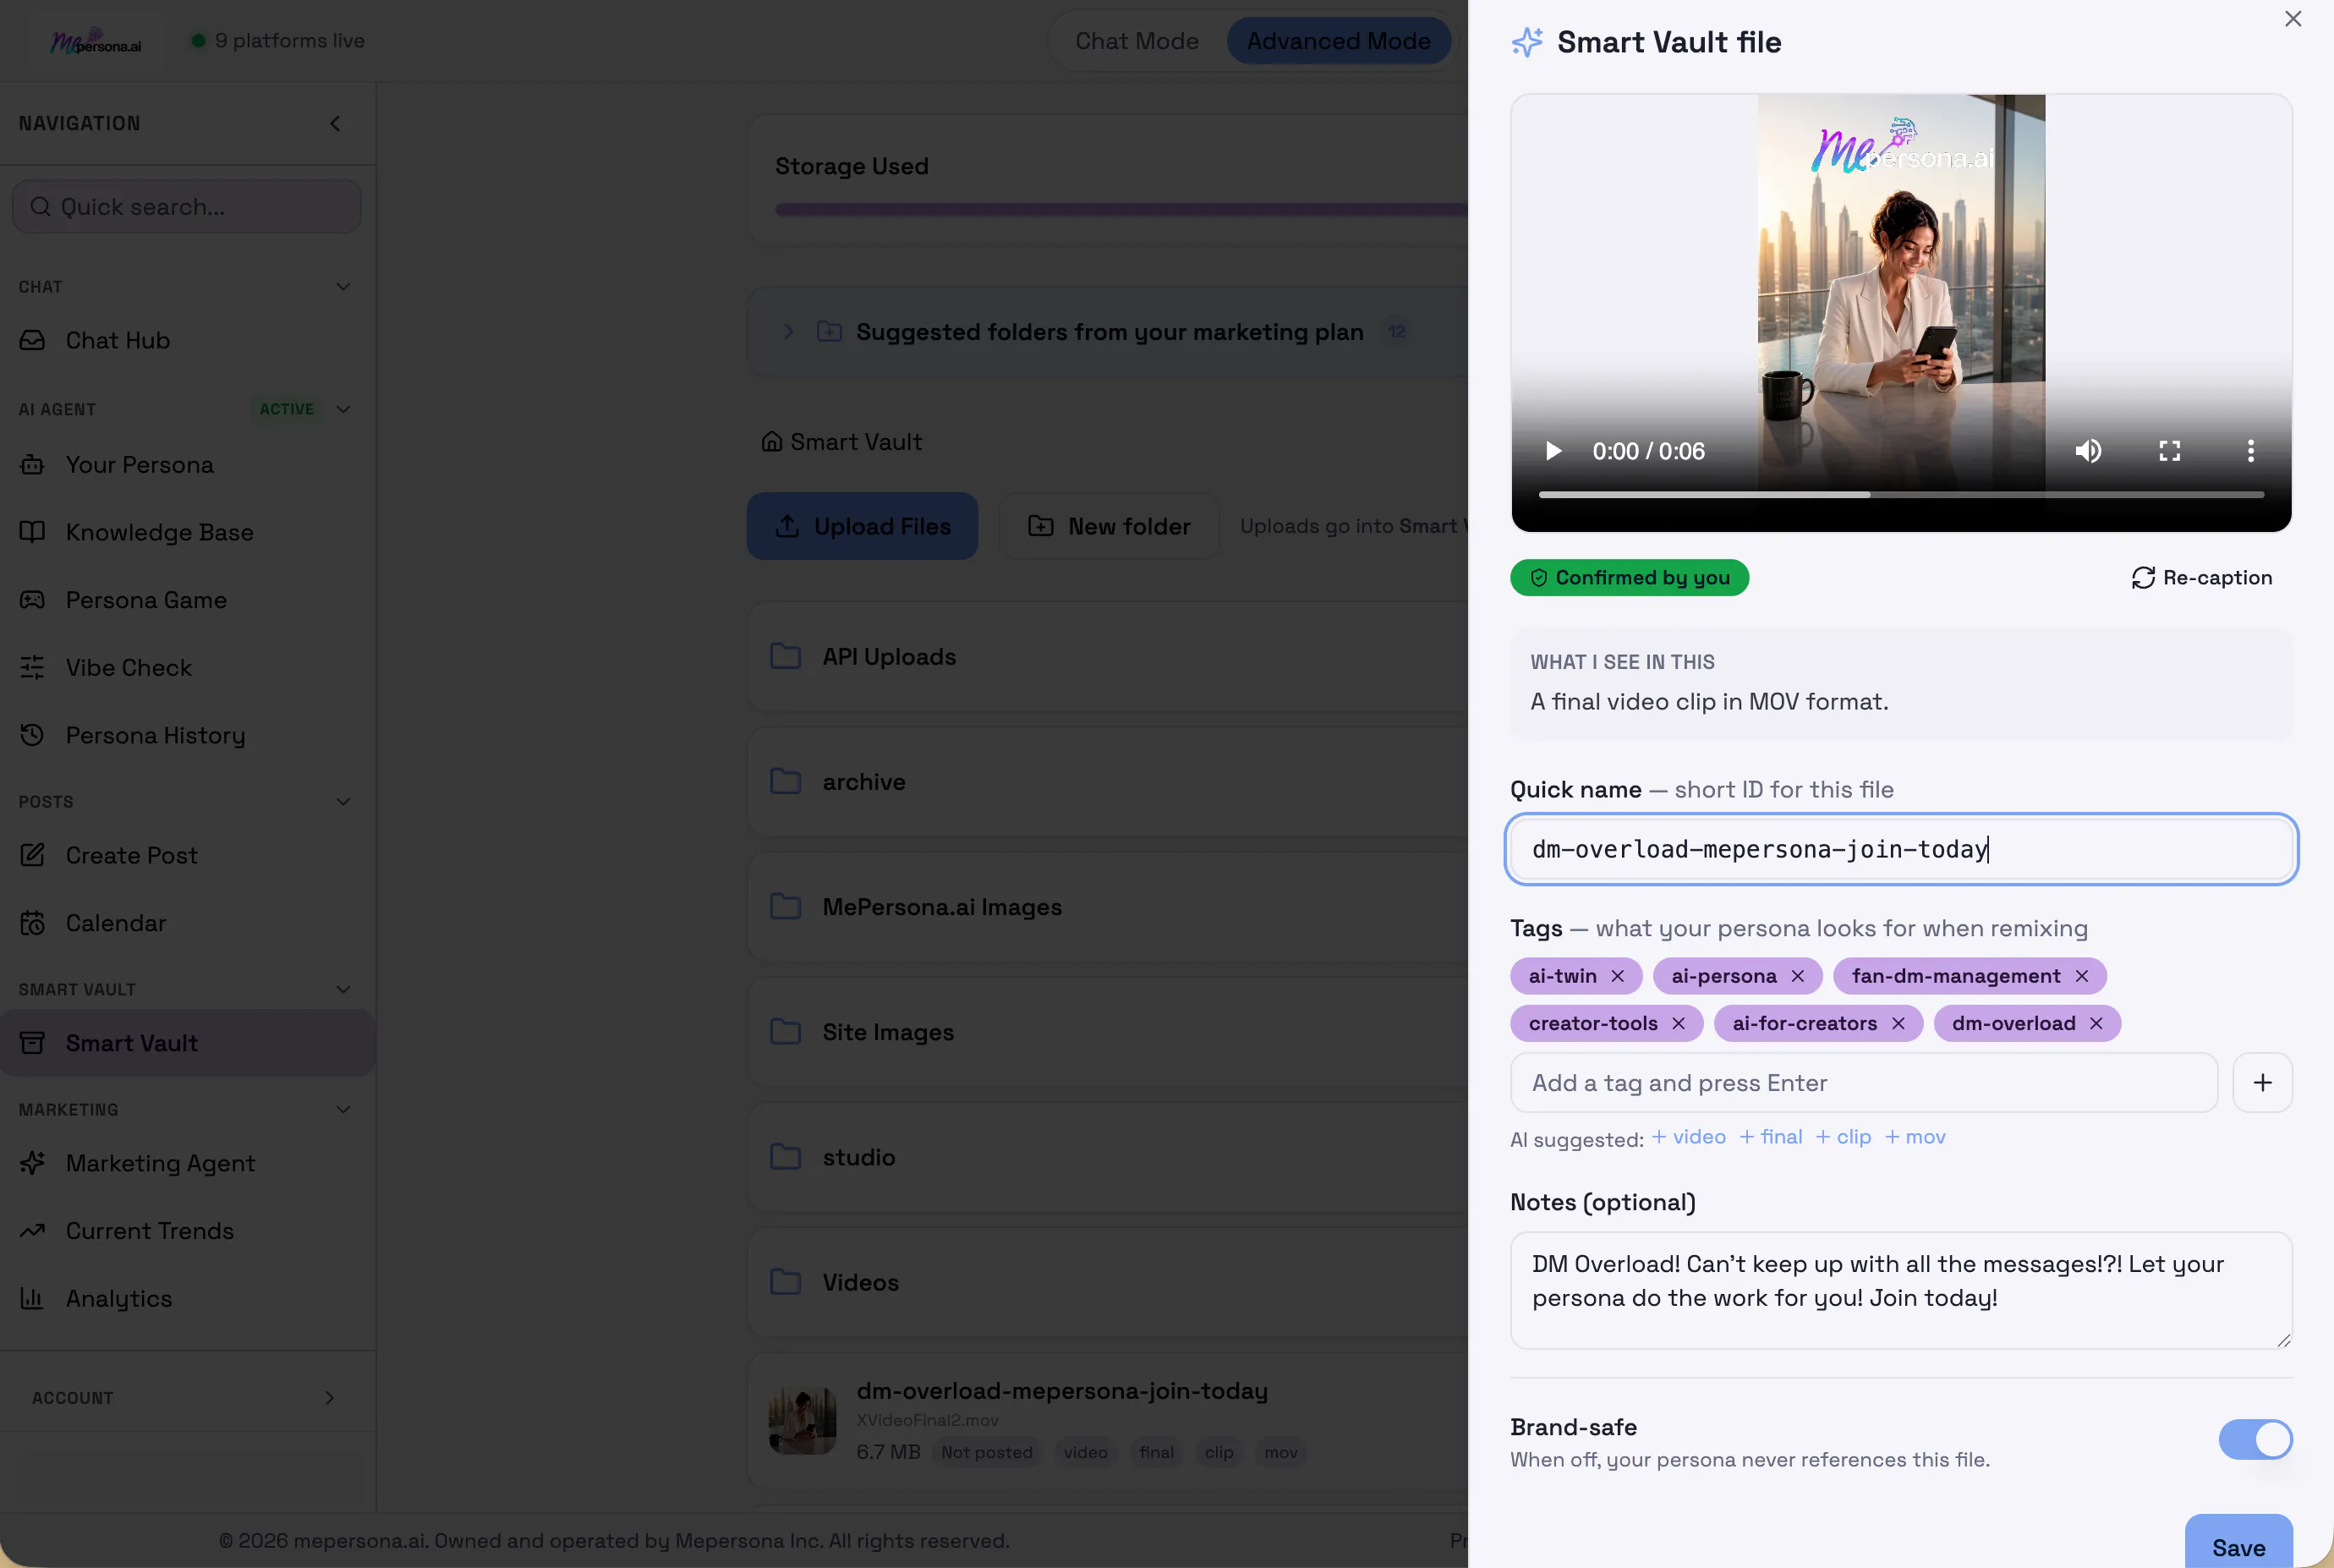The height and width of the screenshot is (1568, 2334).
Task: Collapse the Chat section
Action: pyautogui.click(x=343, y=287)
